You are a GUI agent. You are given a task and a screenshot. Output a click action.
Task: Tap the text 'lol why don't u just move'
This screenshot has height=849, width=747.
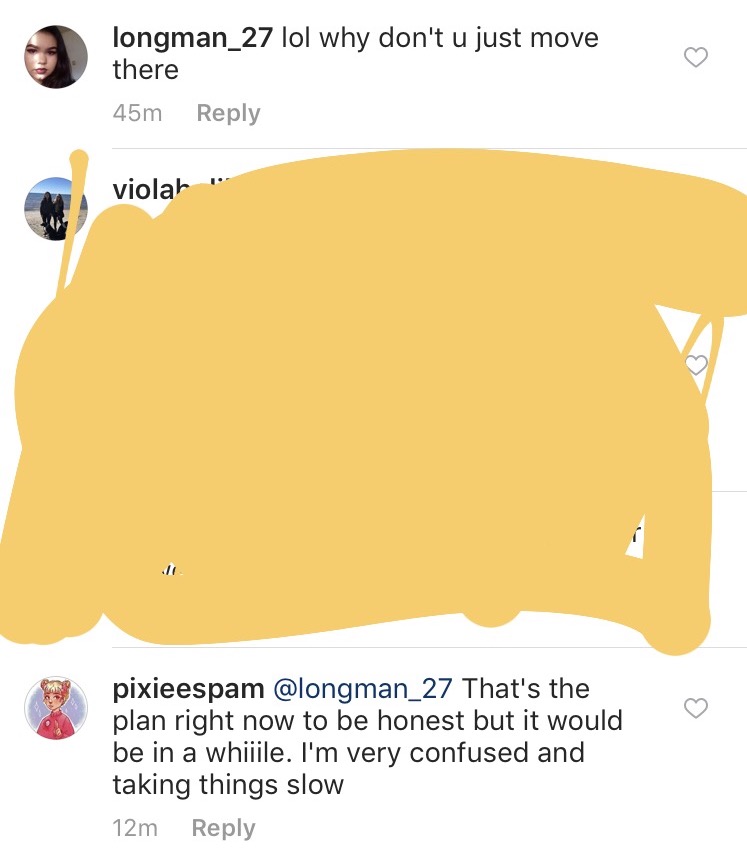pos(440,39)
